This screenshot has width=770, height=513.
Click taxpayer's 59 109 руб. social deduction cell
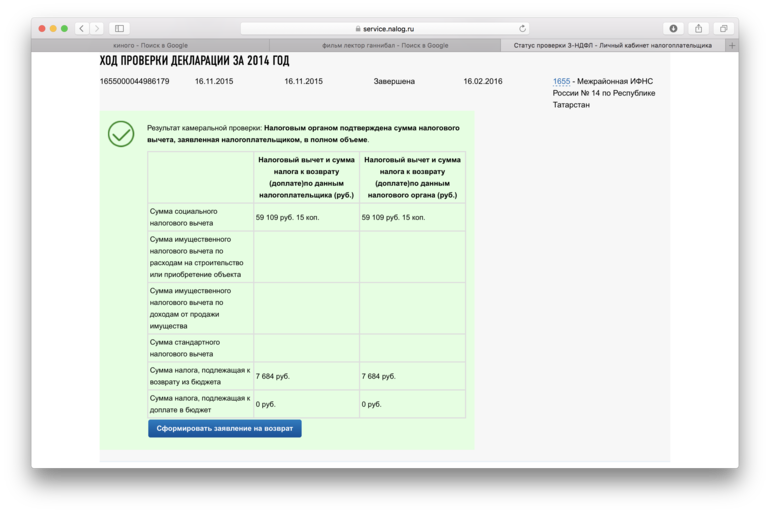[287, 217]
